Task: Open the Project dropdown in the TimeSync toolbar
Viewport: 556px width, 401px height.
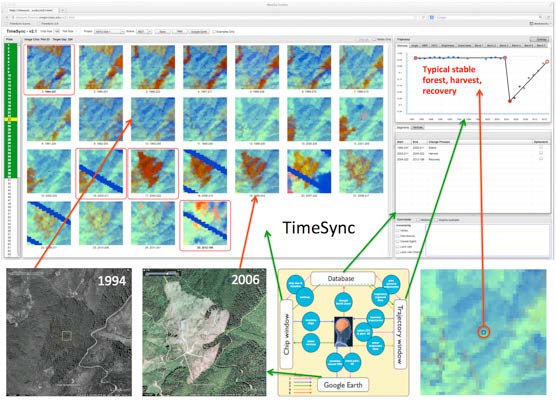Action: point(109,32)
